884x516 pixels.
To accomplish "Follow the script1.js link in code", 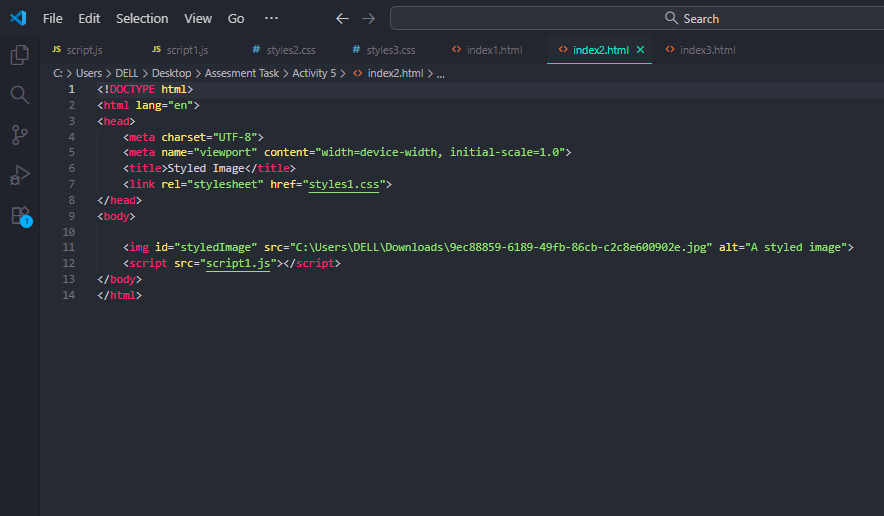I will (239, 263).
